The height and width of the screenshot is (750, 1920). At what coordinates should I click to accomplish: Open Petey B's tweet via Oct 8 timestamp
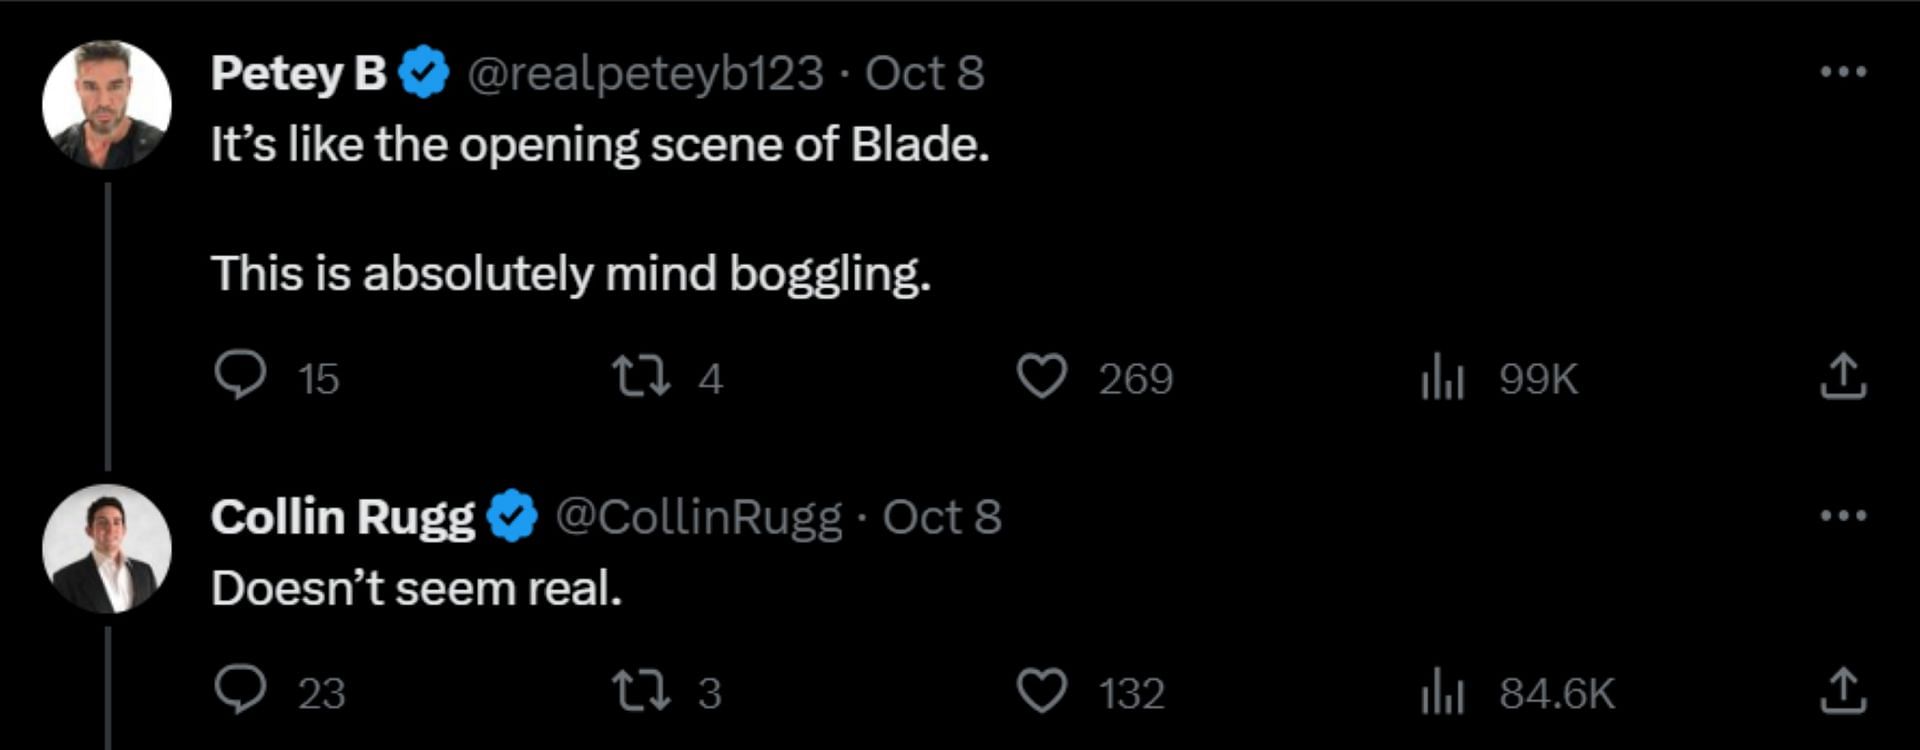click(925, 73)
